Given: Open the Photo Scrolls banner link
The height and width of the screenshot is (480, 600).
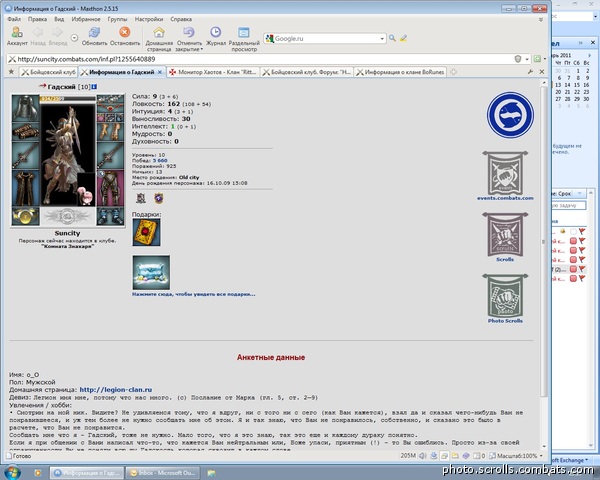Looking at the screenshot, I should 505,296.
